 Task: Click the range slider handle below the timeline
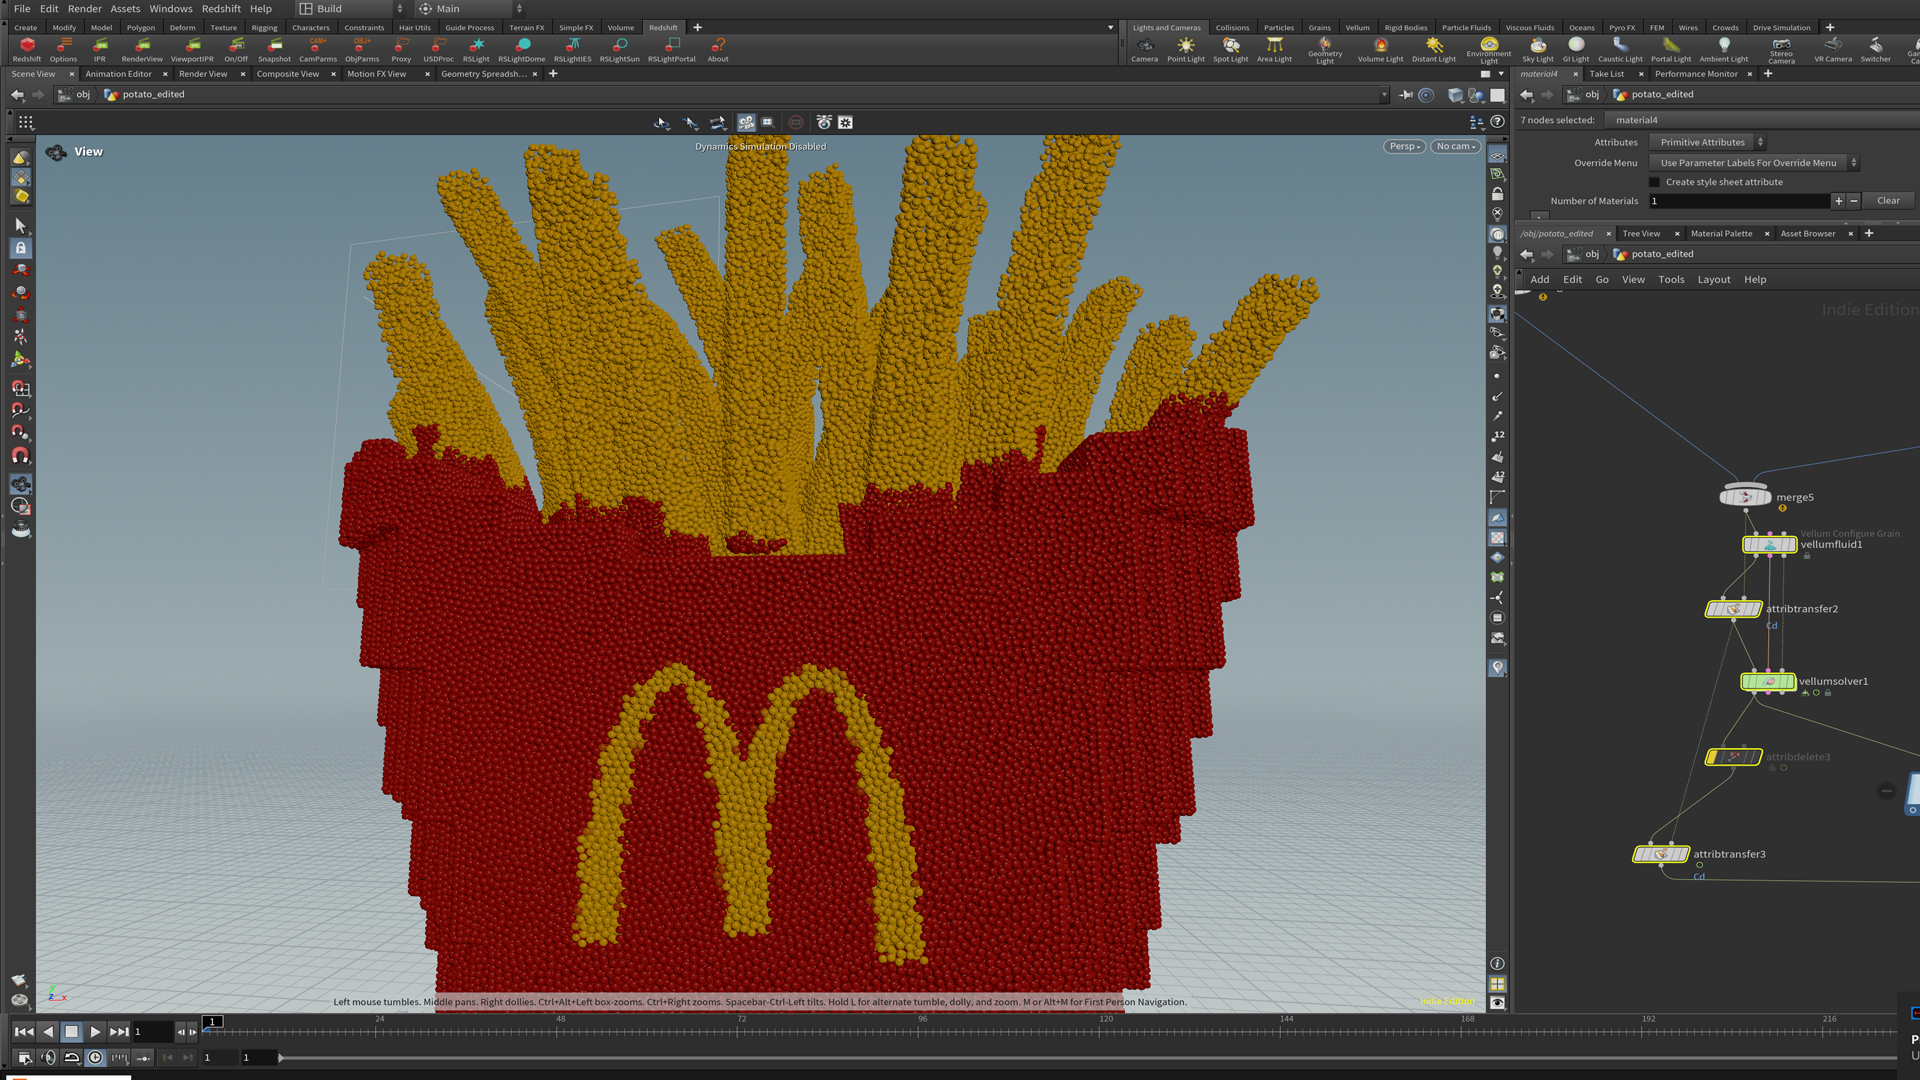[x=281, y=1058]
